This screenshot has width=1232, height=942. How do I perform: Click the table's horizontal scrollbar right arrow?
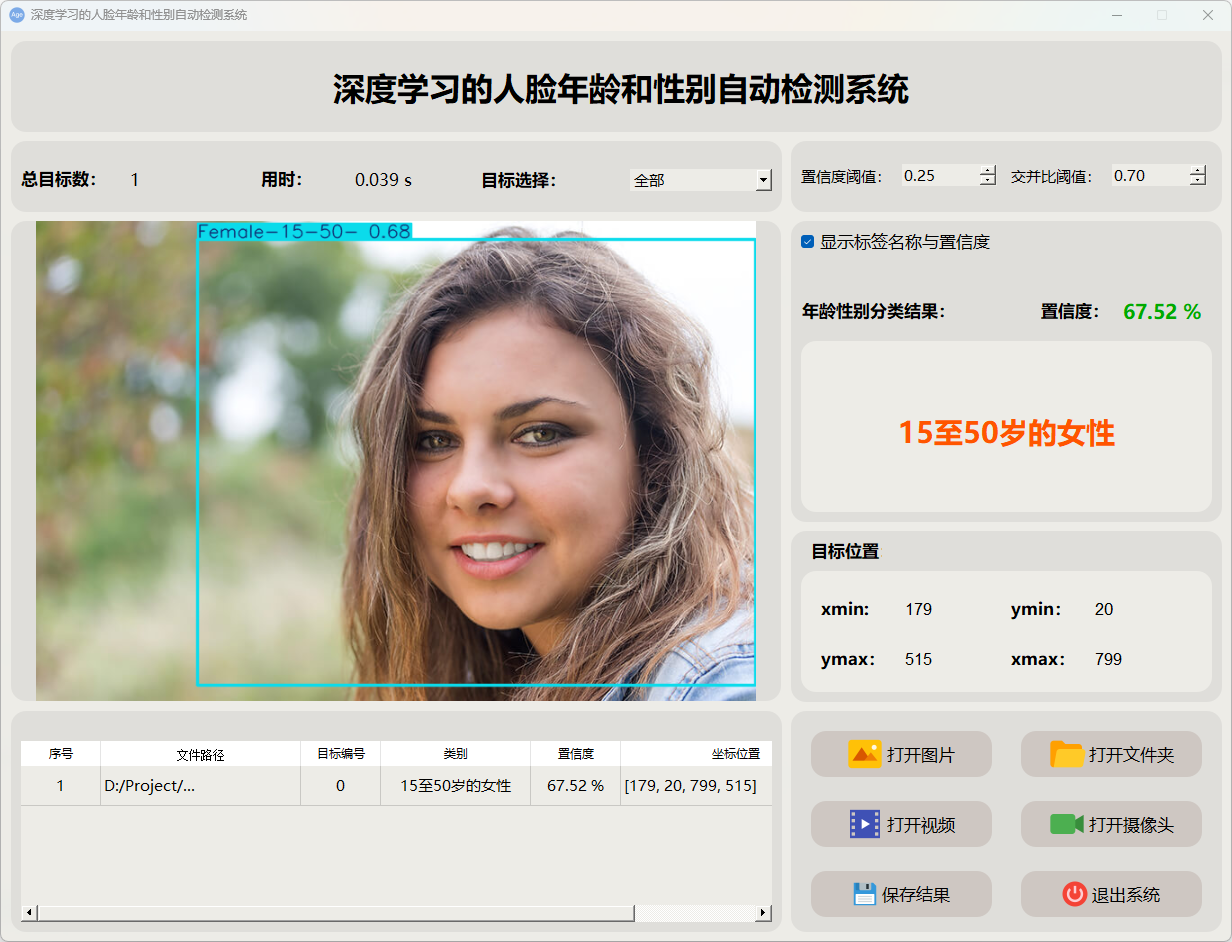[x=763, y=912]
